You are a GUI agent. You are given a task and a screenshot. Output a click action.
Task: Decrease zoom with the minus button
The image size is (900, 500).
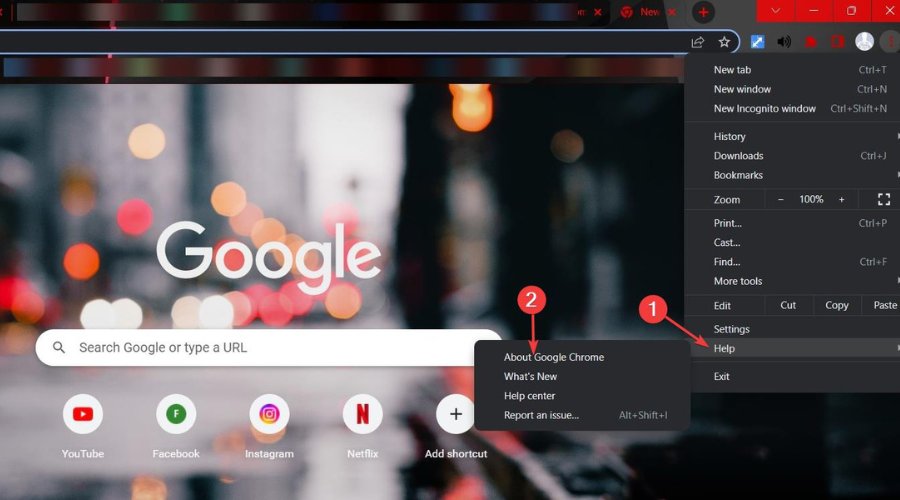[x=781, y=199]
